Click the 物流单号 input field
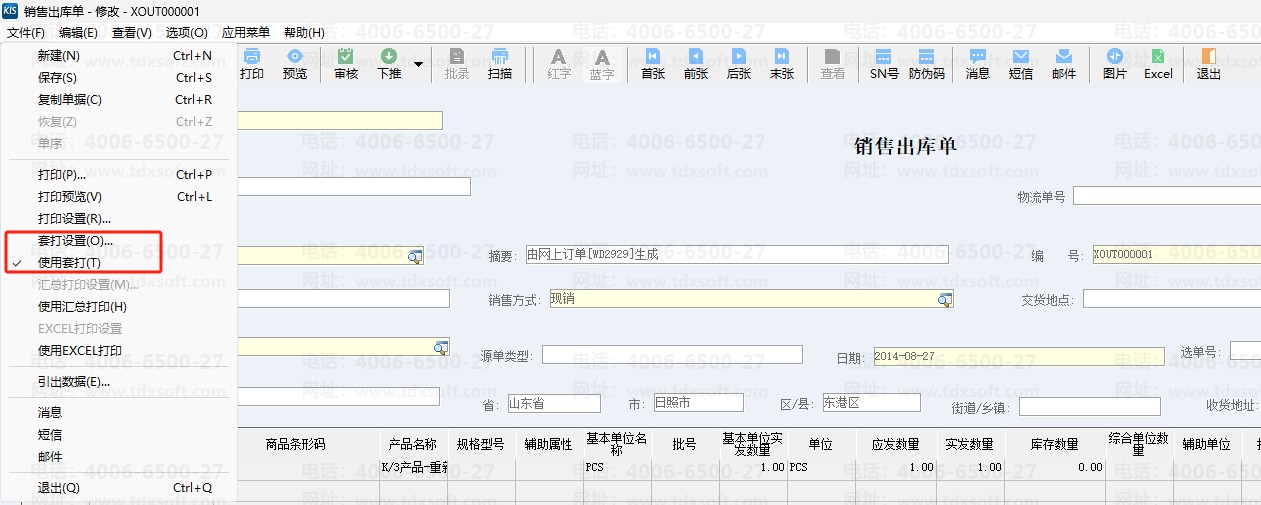 coord(1167,195)
